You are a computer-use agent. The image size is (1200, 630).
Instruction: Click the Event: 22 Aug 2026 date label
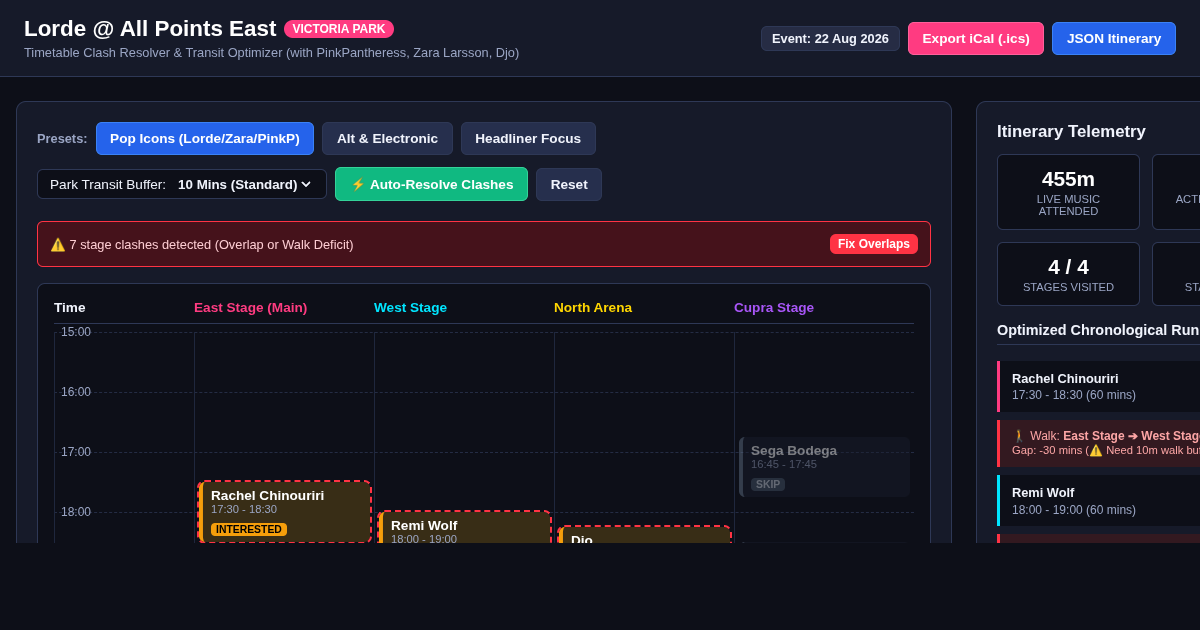click(830, 39)
